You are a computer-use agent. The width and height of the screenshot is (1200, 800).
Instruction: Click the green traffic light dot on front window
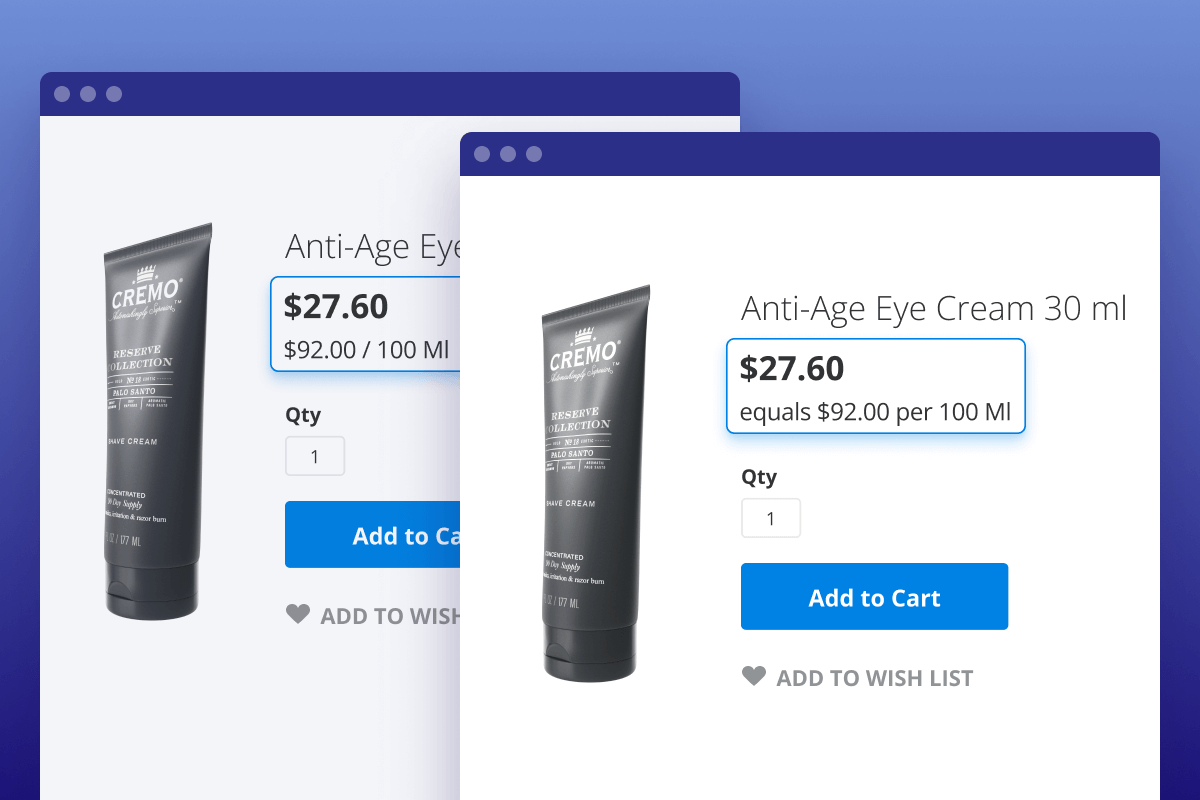[532, 154]
